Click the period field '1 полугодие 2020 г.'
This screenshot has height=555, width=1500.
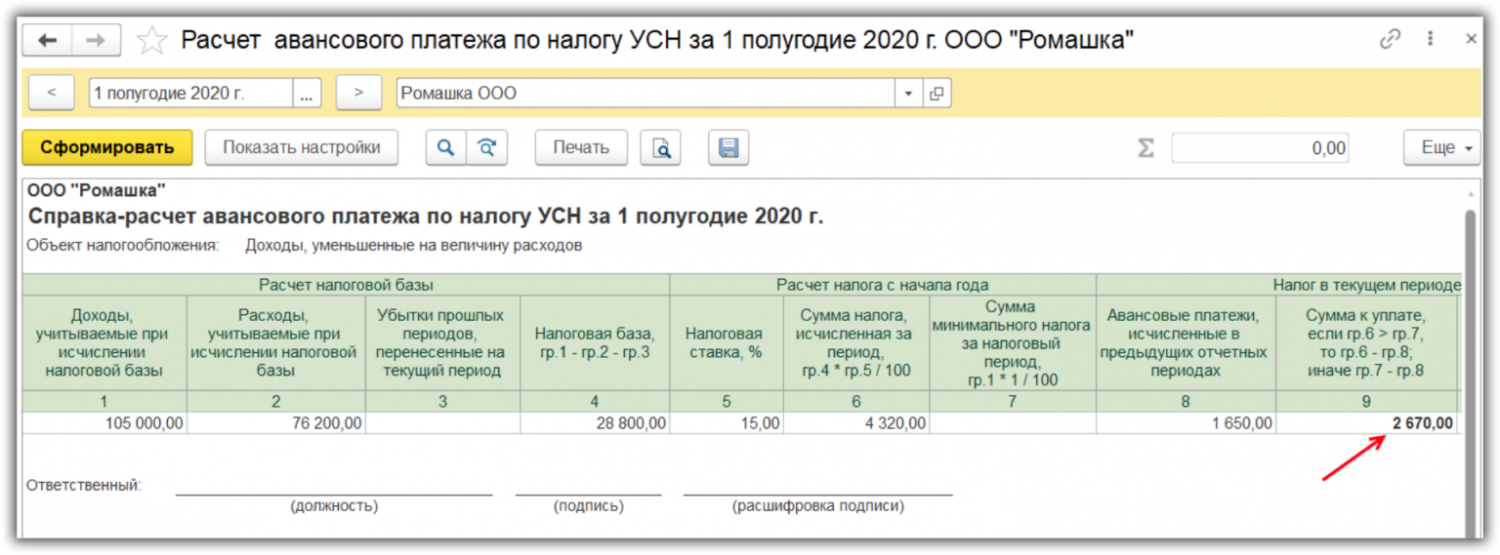(190, 93)
